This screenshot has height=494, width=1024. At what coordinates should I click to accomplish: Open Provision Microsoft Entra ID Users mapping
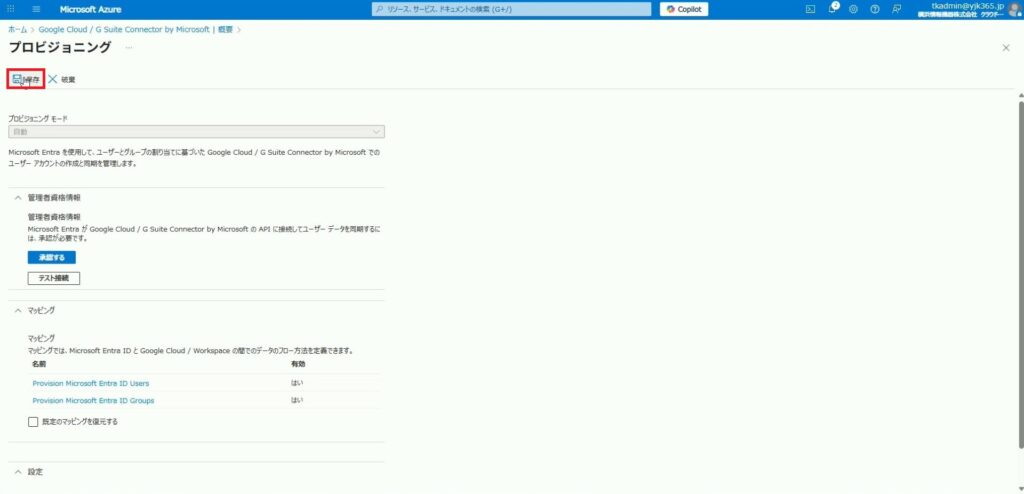tap(91, 383)
